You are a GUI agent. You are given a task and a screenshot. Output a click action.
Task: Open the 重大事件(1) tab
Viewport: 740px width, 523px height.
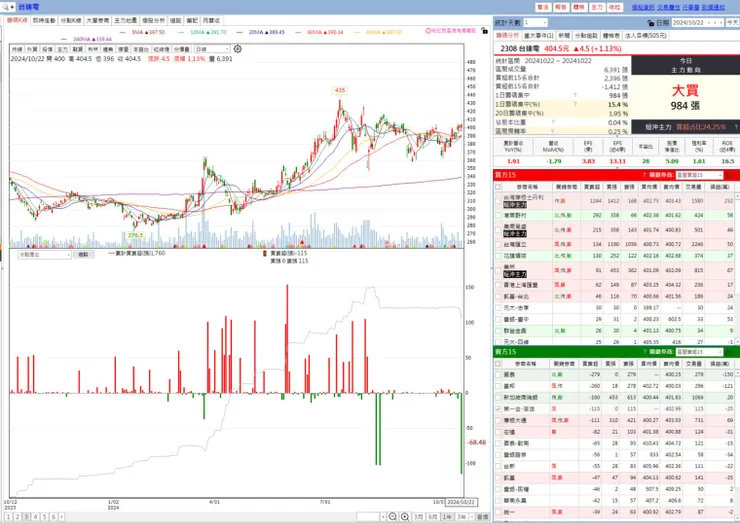click(x=538, y=35)
